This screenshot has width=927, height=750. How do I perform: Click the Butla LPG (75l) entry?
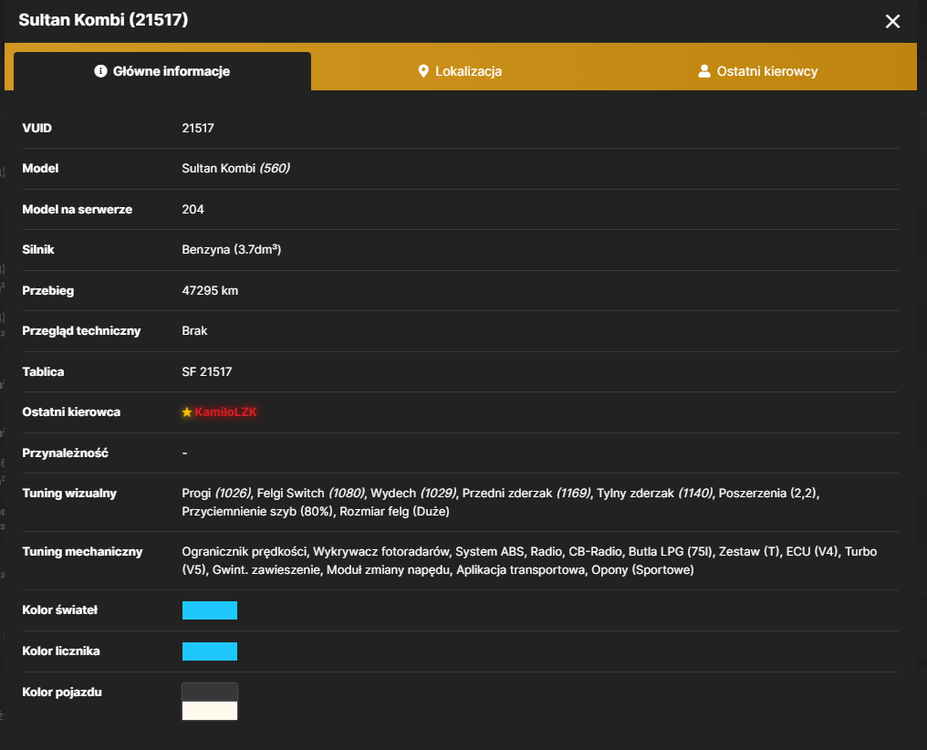tap(670, 552)
